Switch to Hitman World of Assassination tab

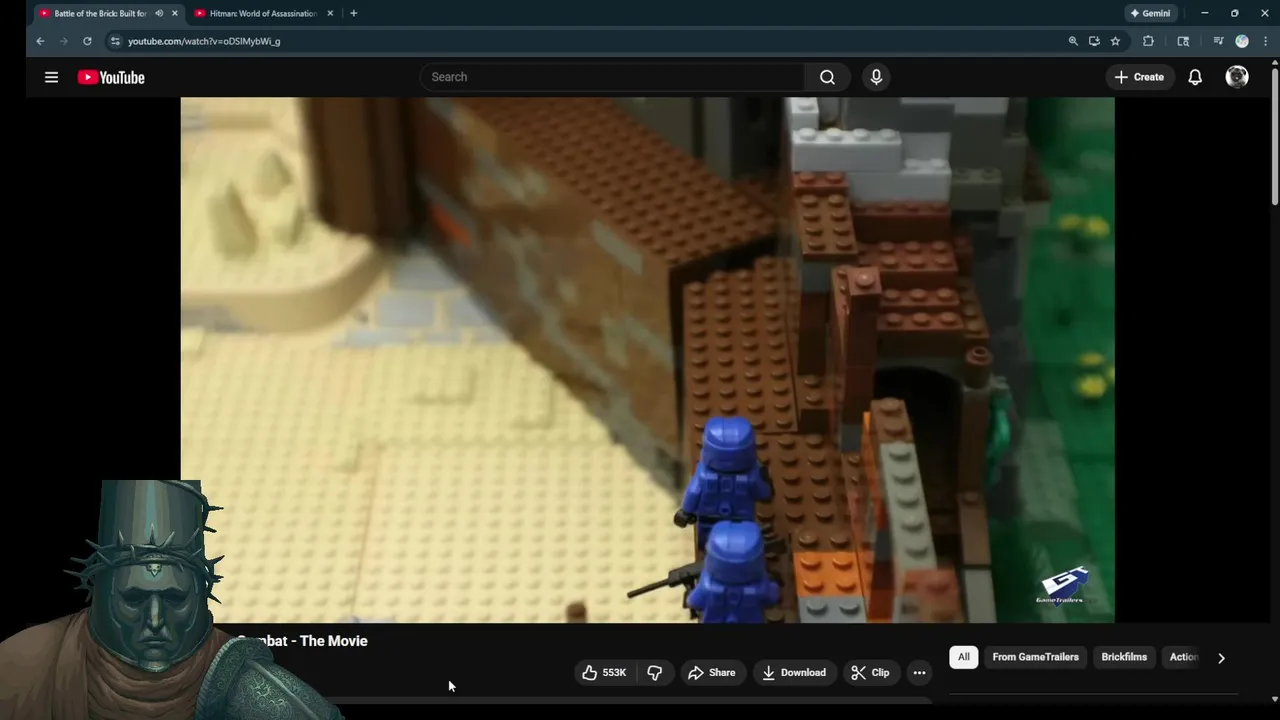point(263,13)
